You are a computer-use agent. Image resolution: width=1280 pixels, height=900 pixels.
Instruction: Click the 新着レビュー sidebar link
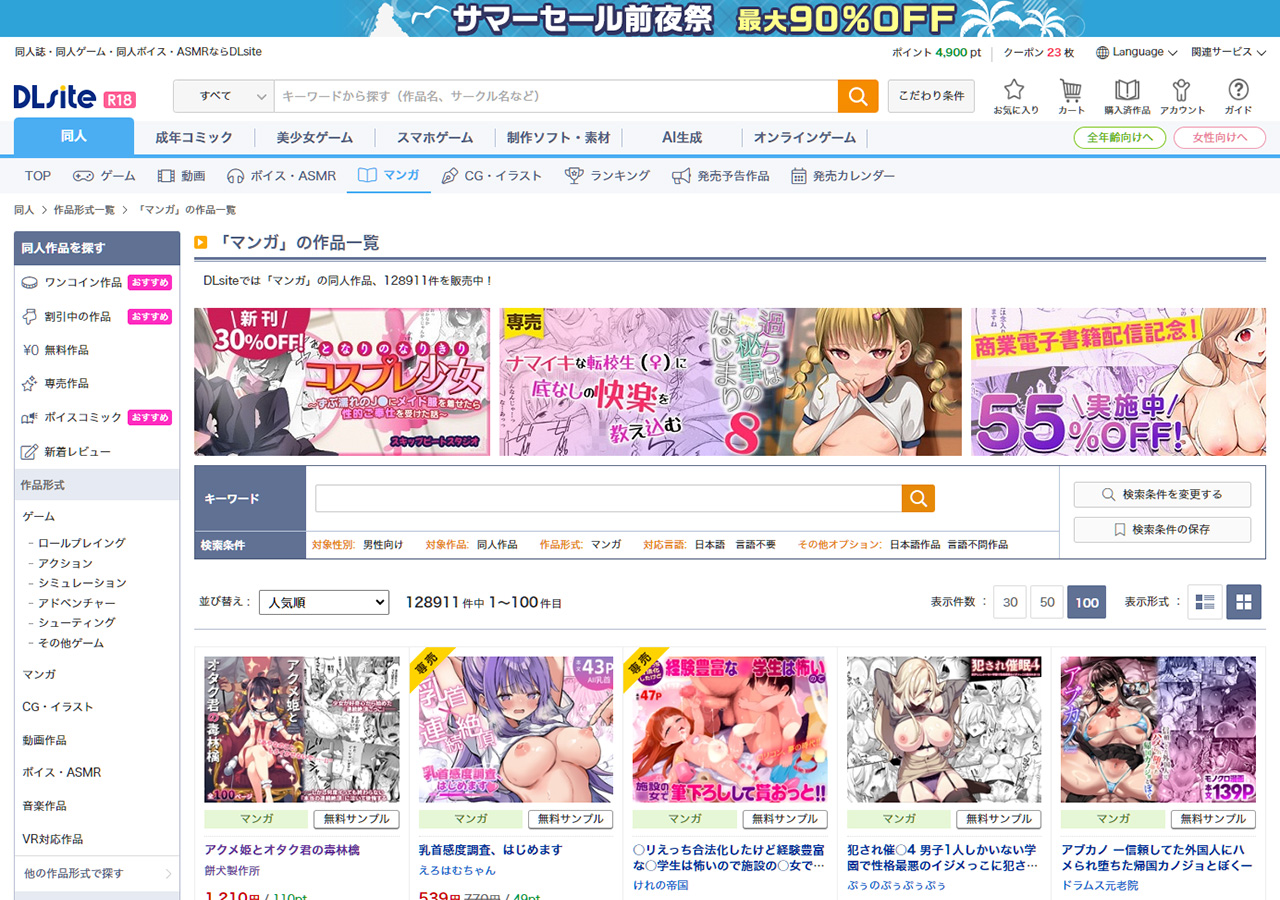[x=77, y=452]
